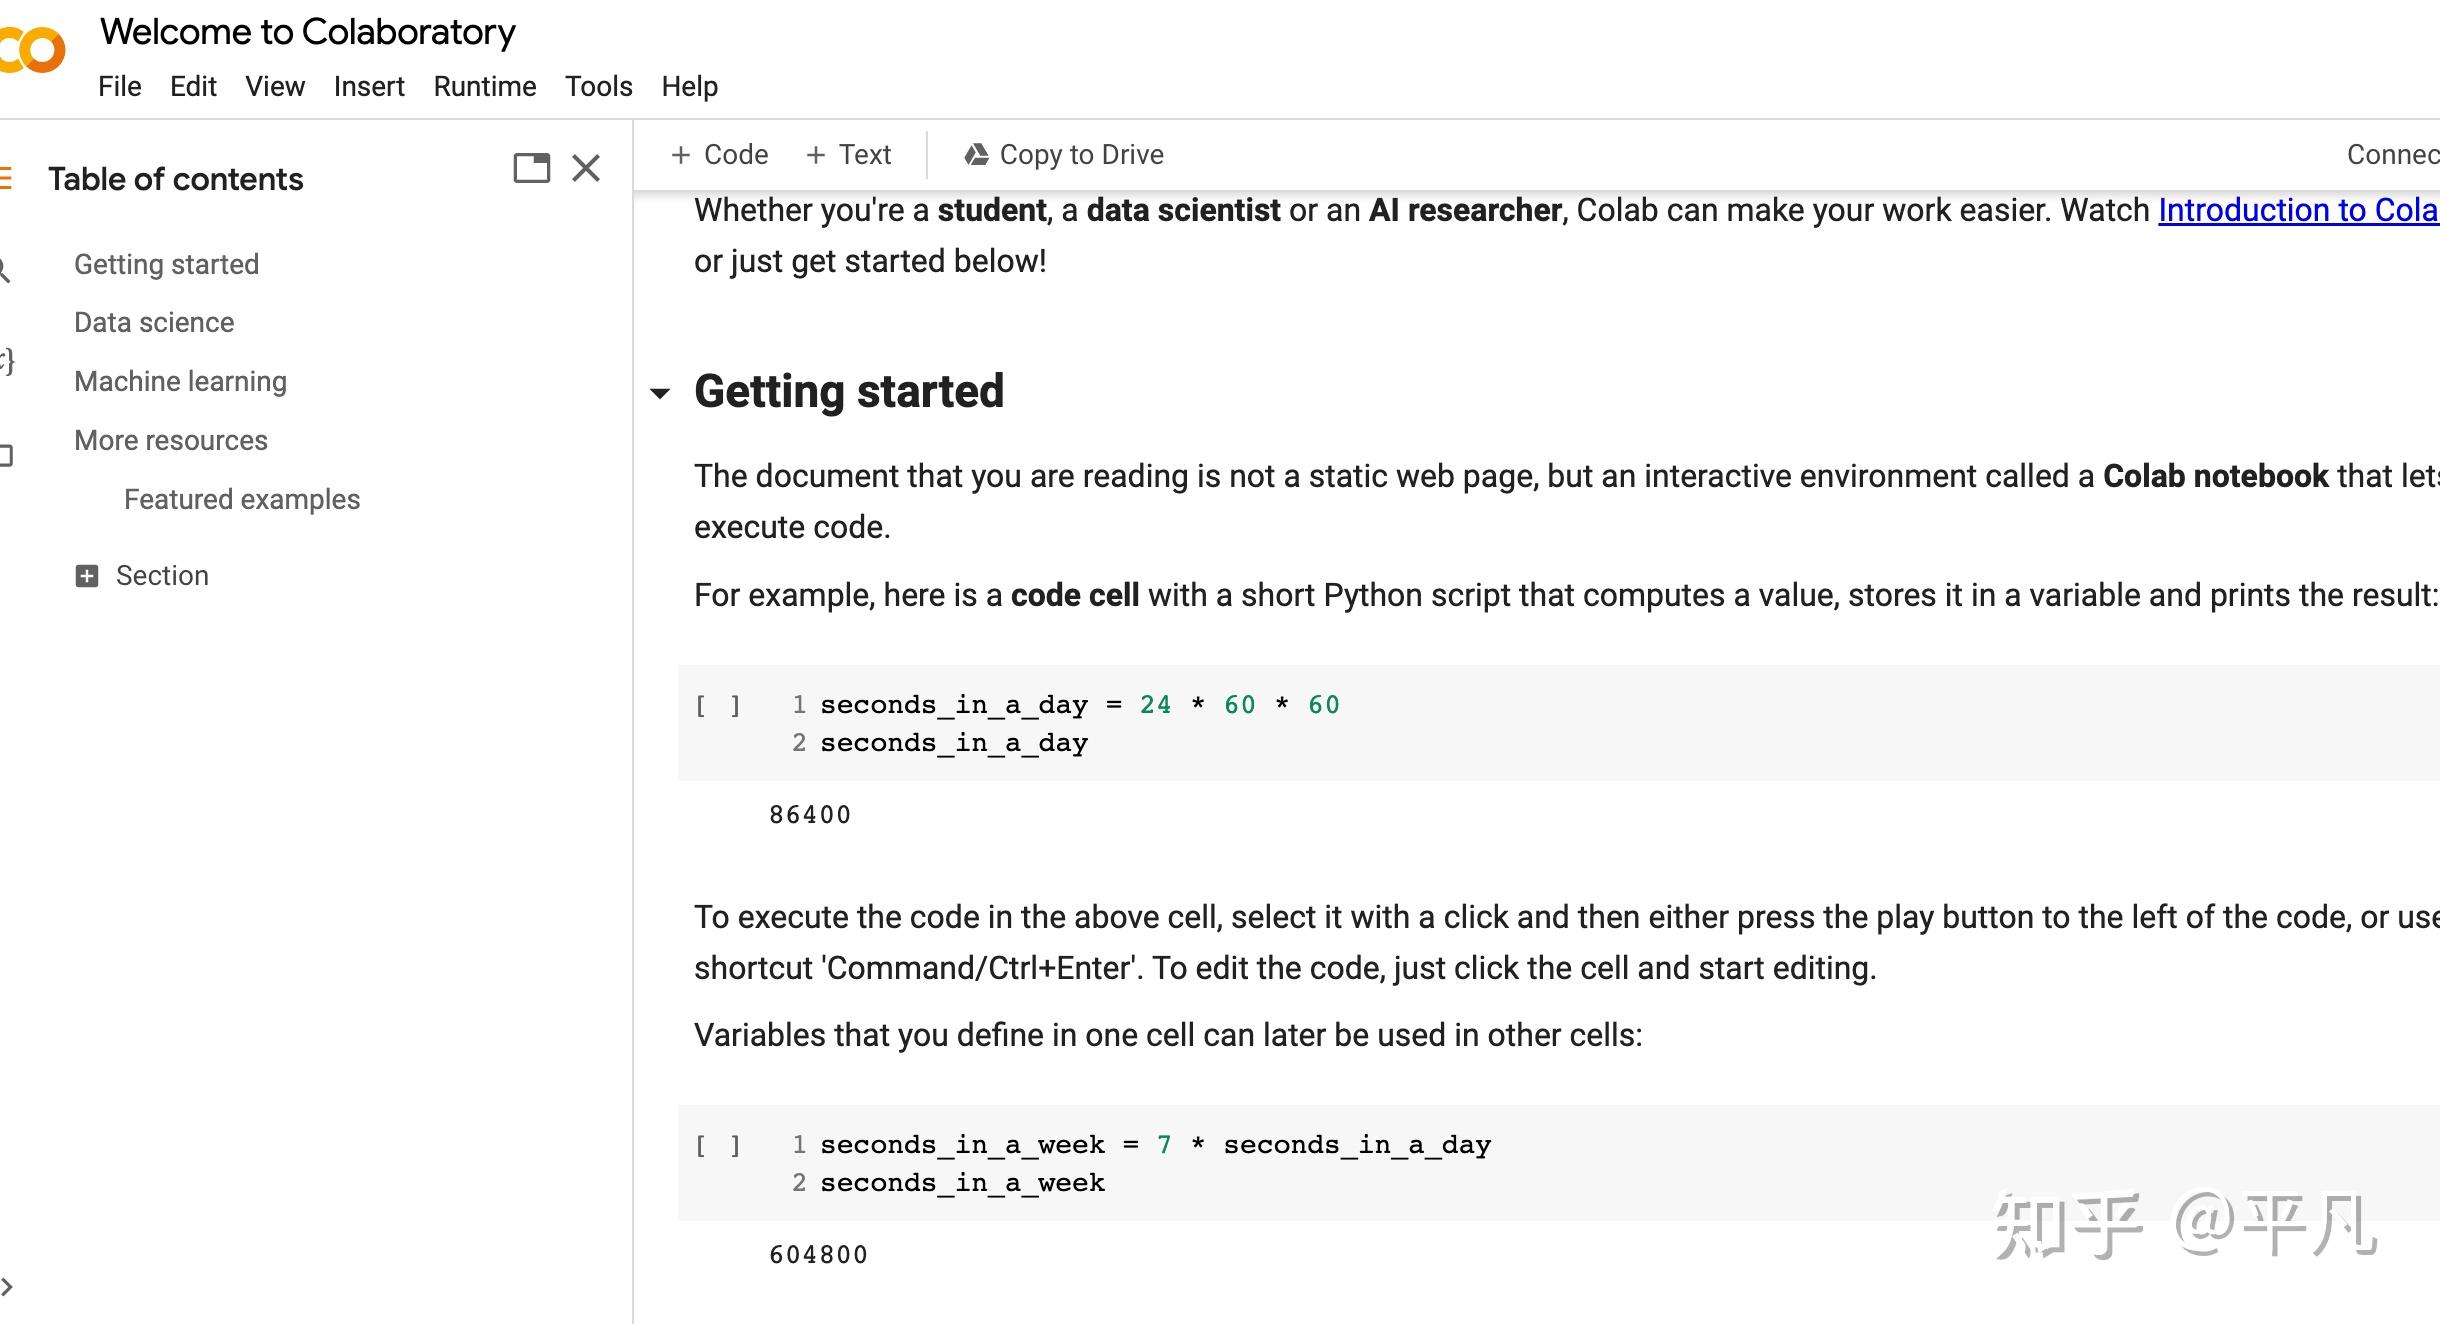2440x1324 pixels.
Task: Open the Runtime menu
Action: click(x=484, y=87)
